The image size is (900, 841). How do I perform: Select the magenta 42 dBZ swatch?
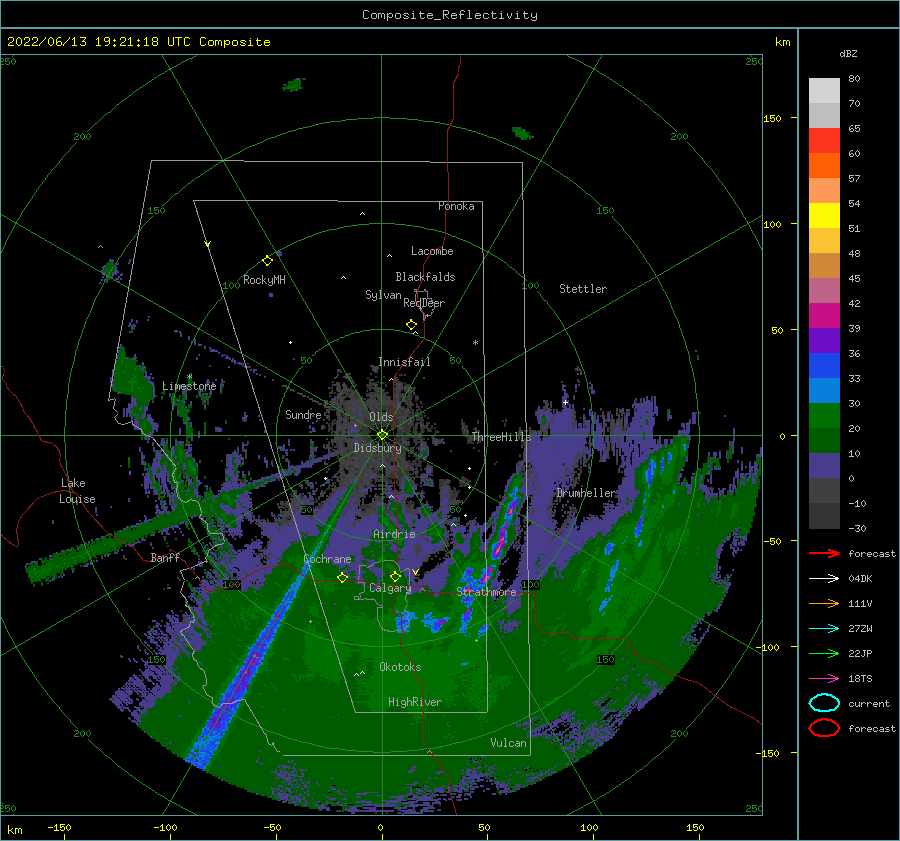(x=824, y=315)
